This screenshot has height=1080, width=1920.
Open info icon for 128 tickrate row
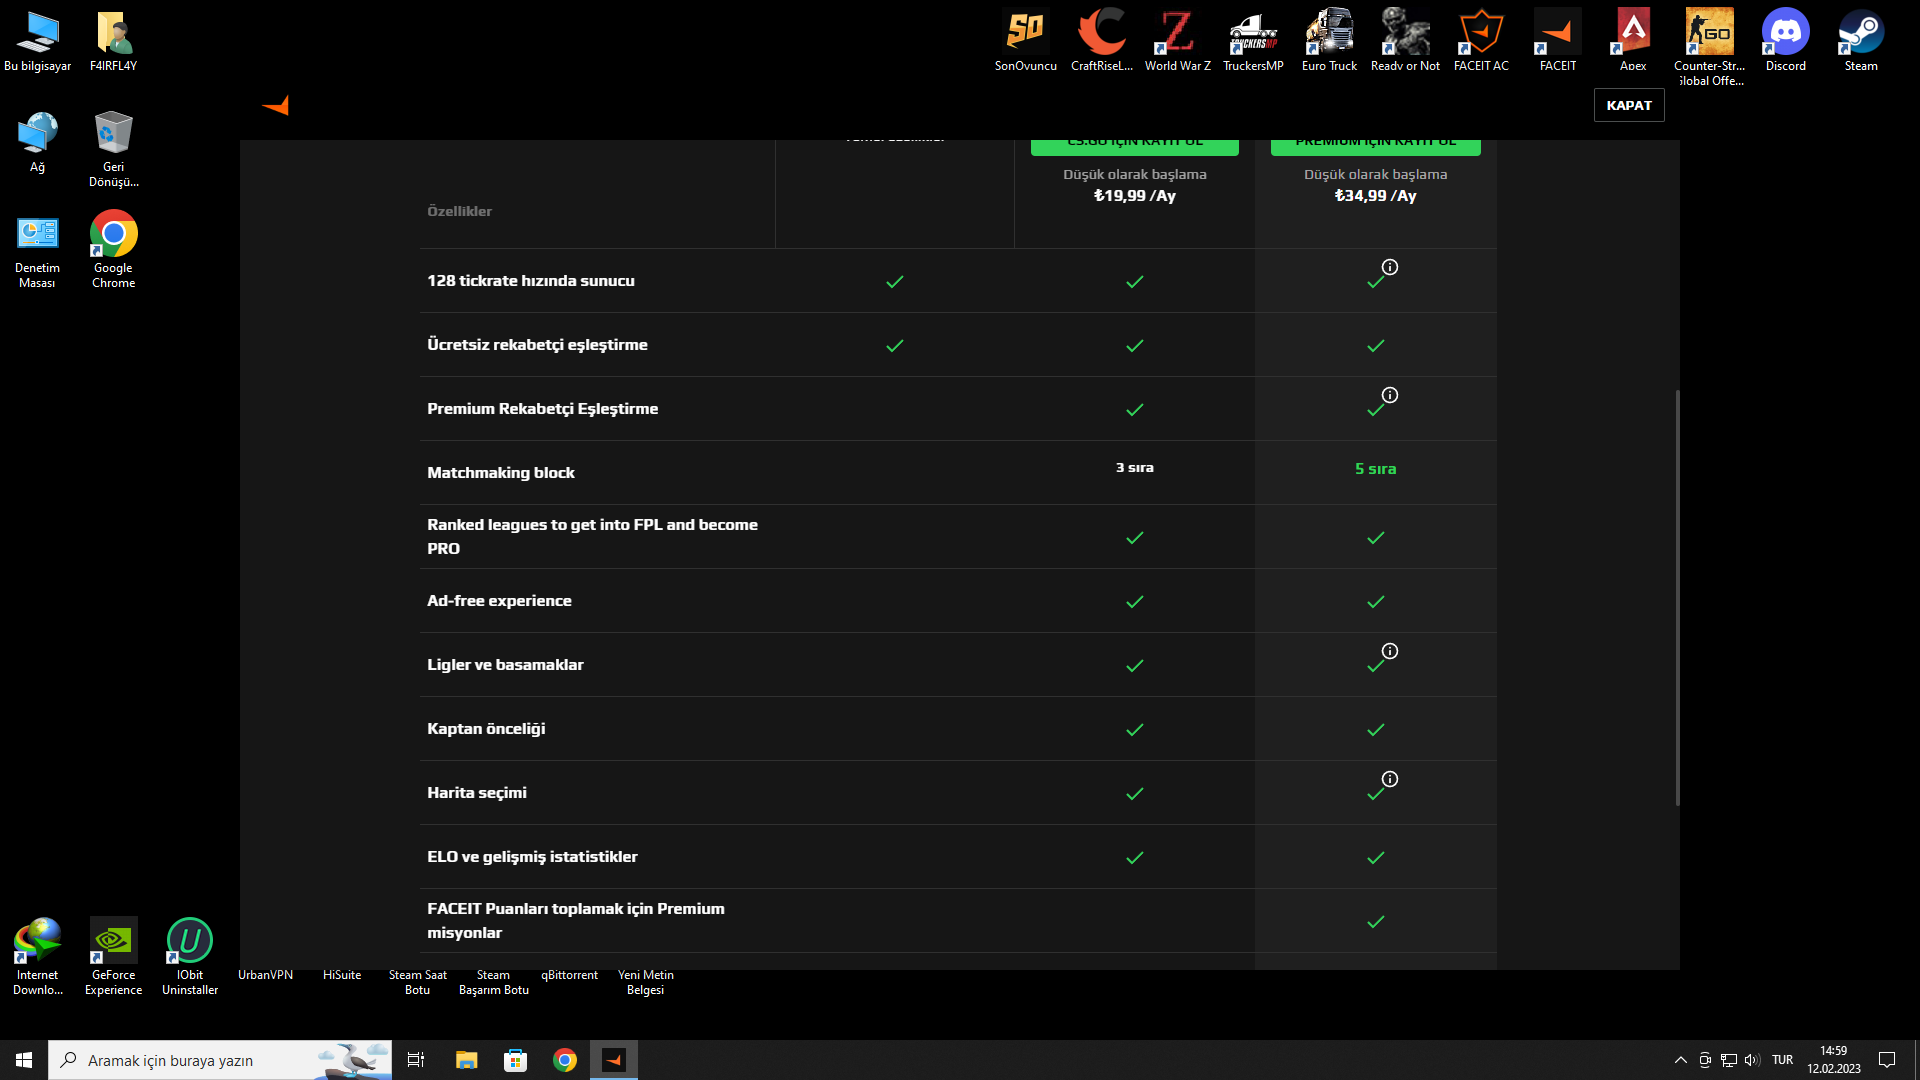pos(1390,267)
